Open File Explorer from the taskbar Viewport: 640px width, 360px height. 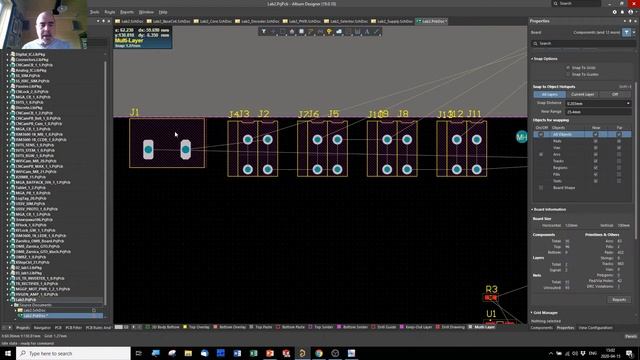(188, 353)
